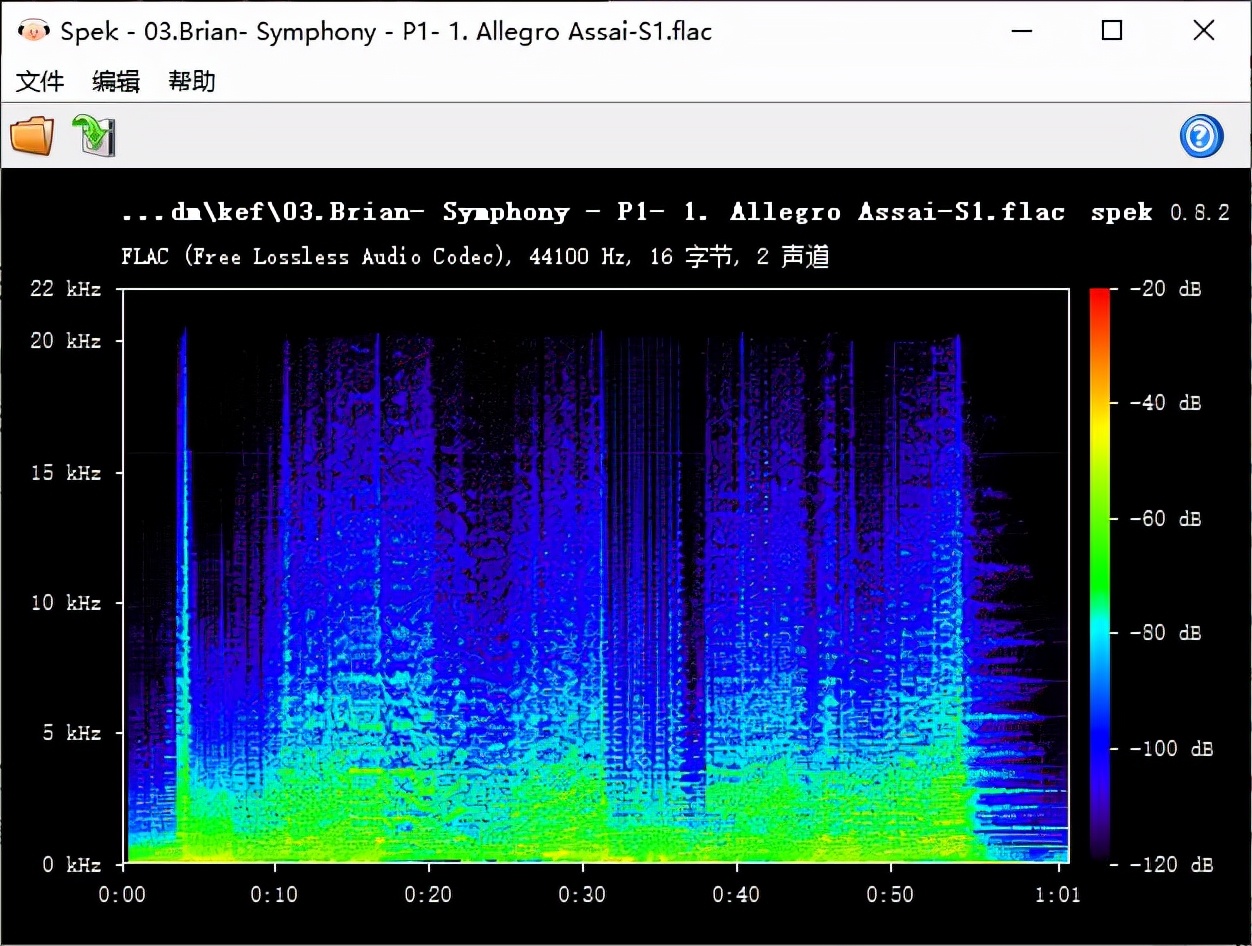Image resolution: width=1252 pixels, height=946 pixels.
Task: Click the 22 kHz frequency axis label
Action: pyautogui.click(x=66, y=289)
